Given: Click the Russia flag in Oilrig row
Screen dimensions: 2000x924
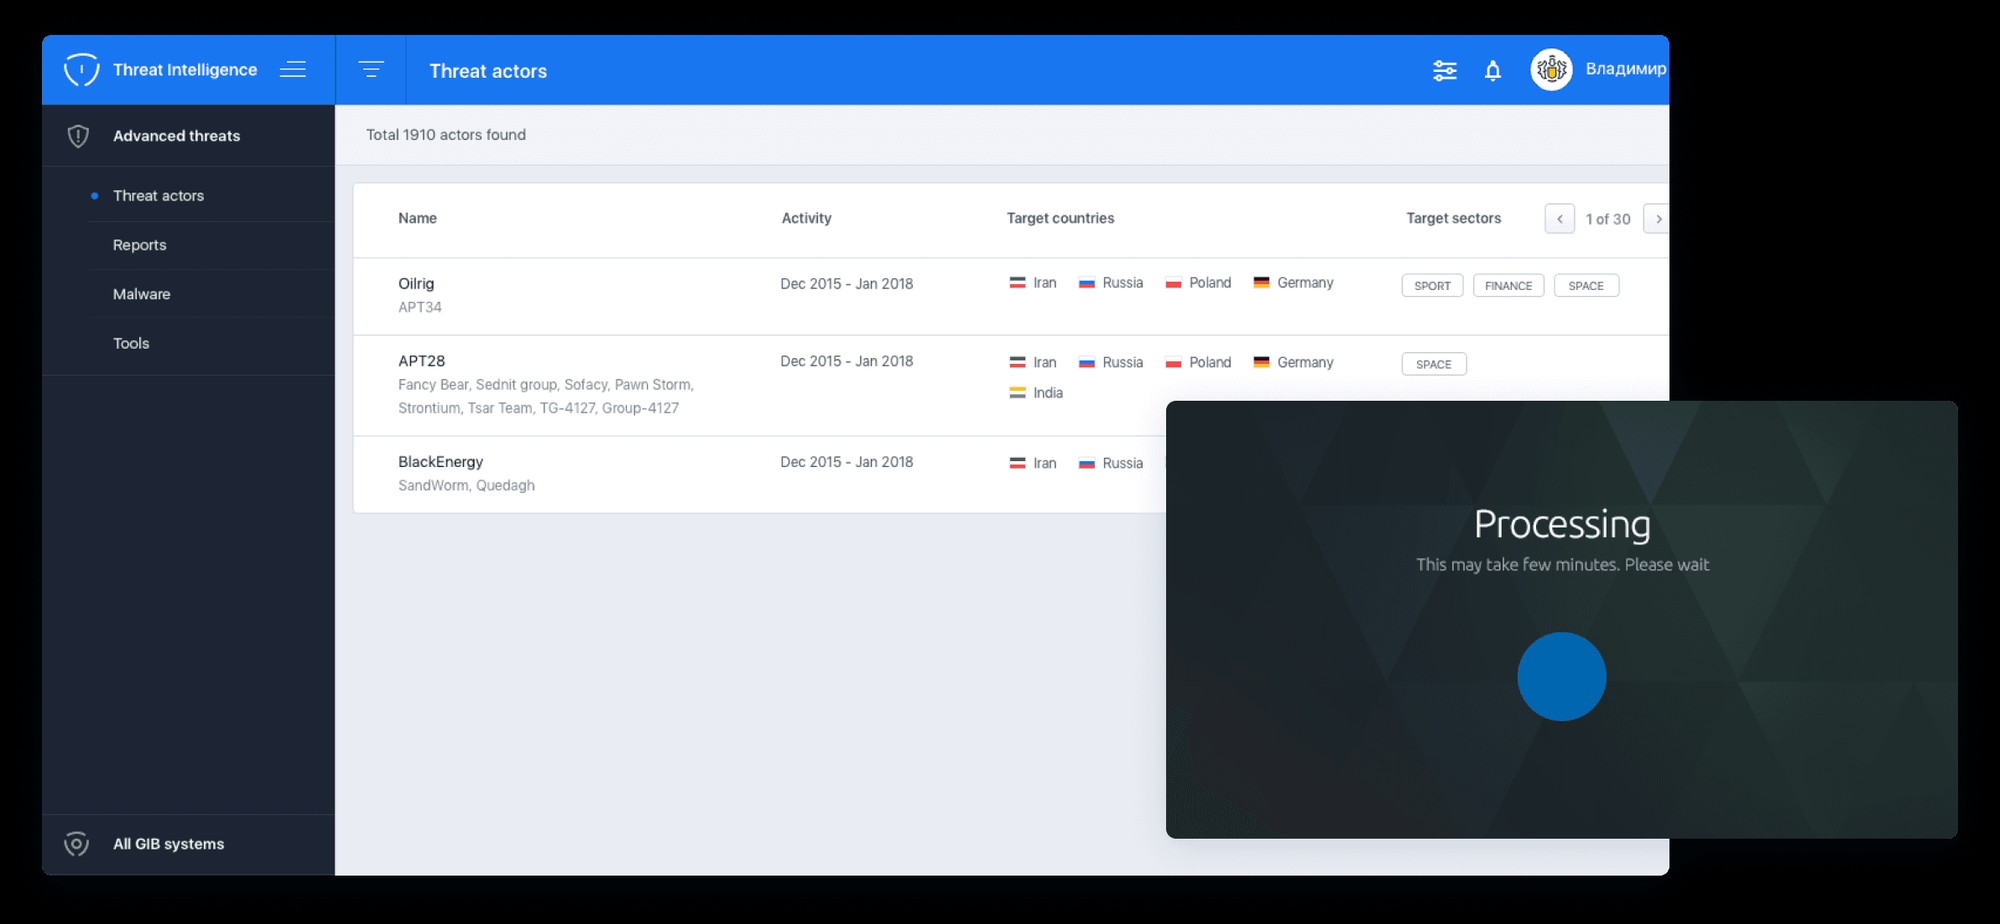Looking at the screenshot, I should (x=1087, y=283).
